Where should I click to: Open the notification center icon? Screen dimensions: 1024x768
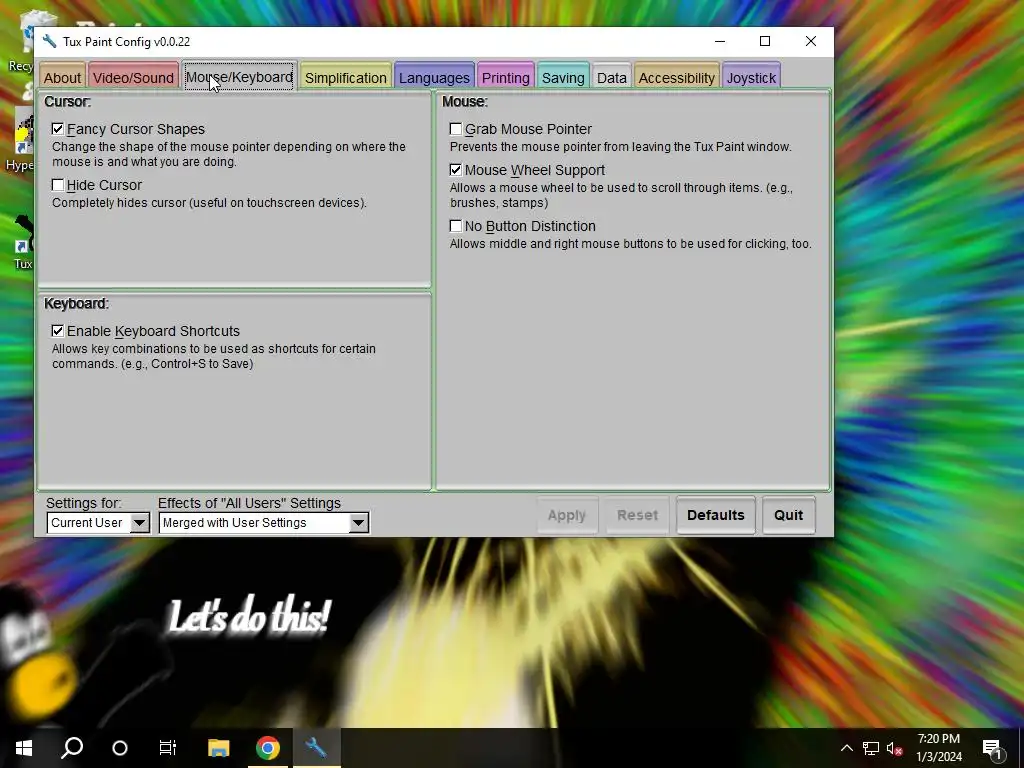pyautogui.click(x=993, y=748)
